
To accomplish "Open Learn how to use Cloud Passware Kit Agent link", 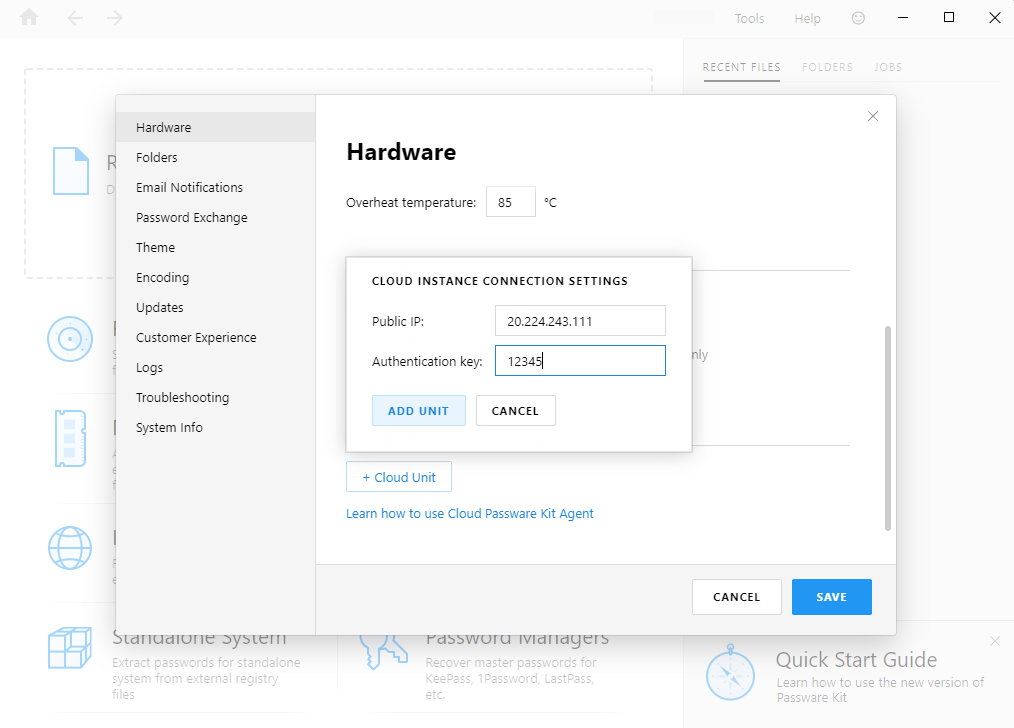I will (x=469, y=513).
